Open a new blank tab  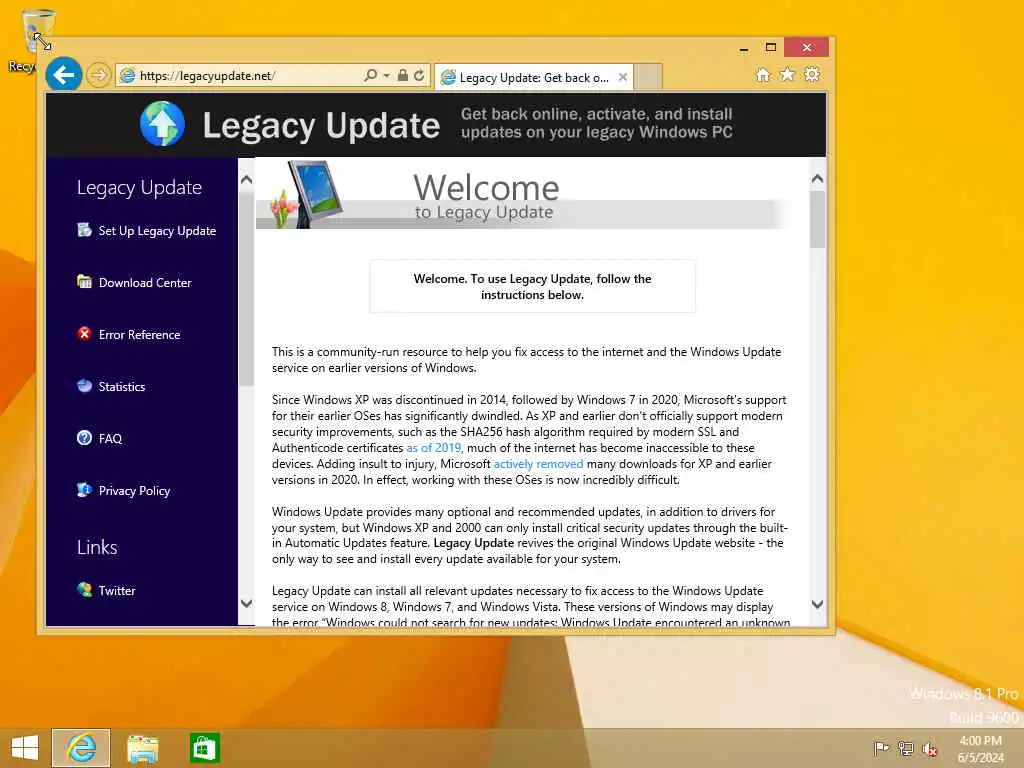click(x=648, y=77)
